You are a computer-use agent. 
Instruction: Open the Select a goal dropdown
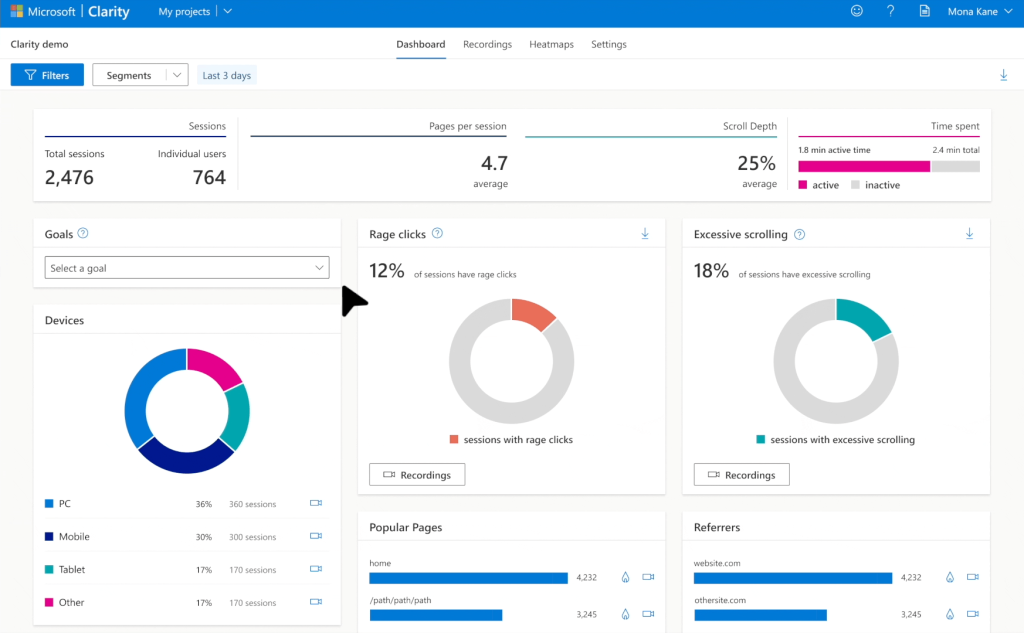click(187, 268)
